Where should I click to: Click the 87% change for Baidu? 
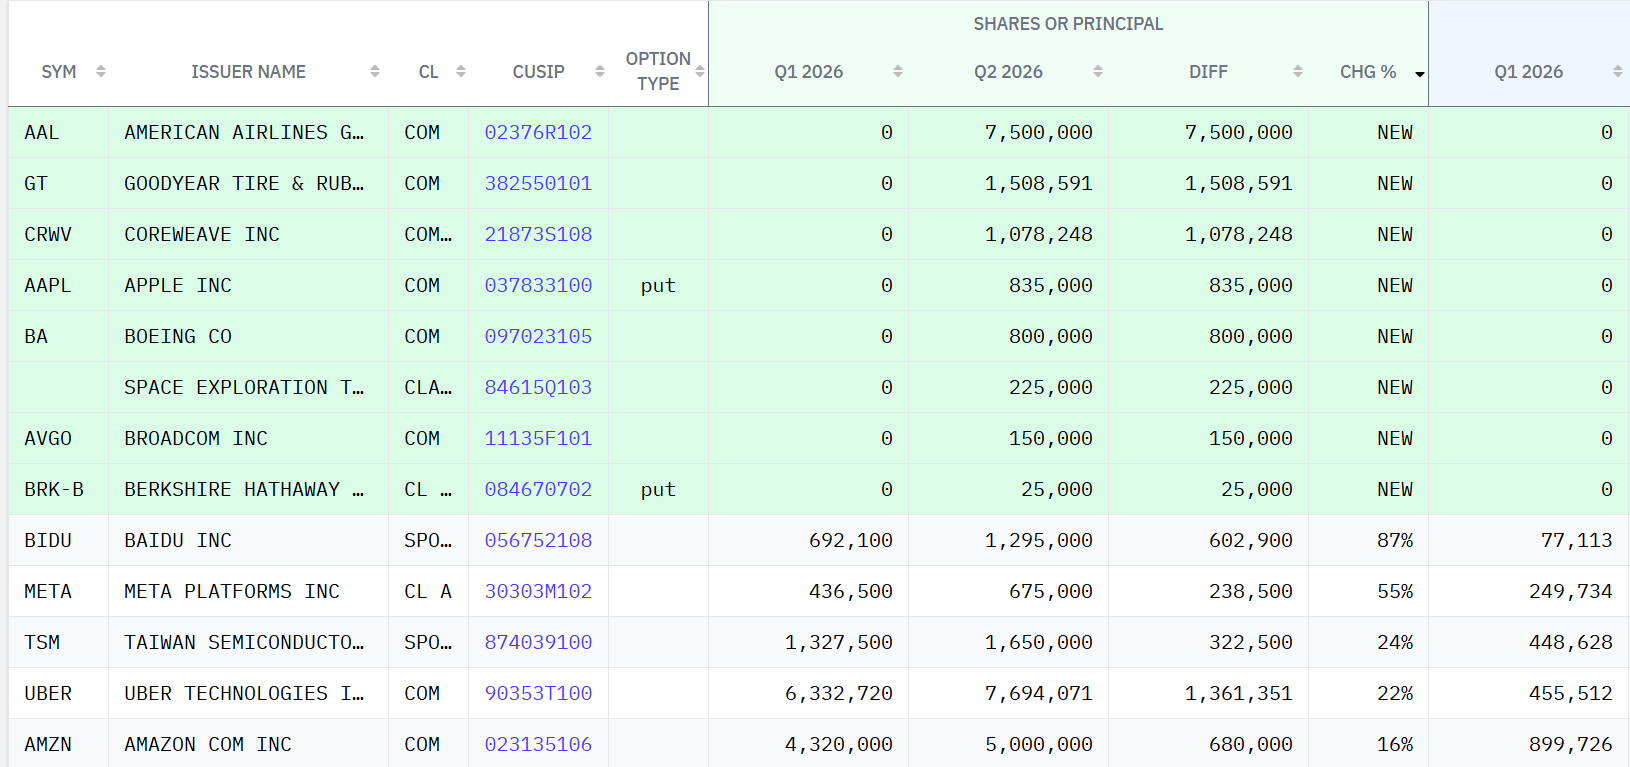pos(1395,540)
